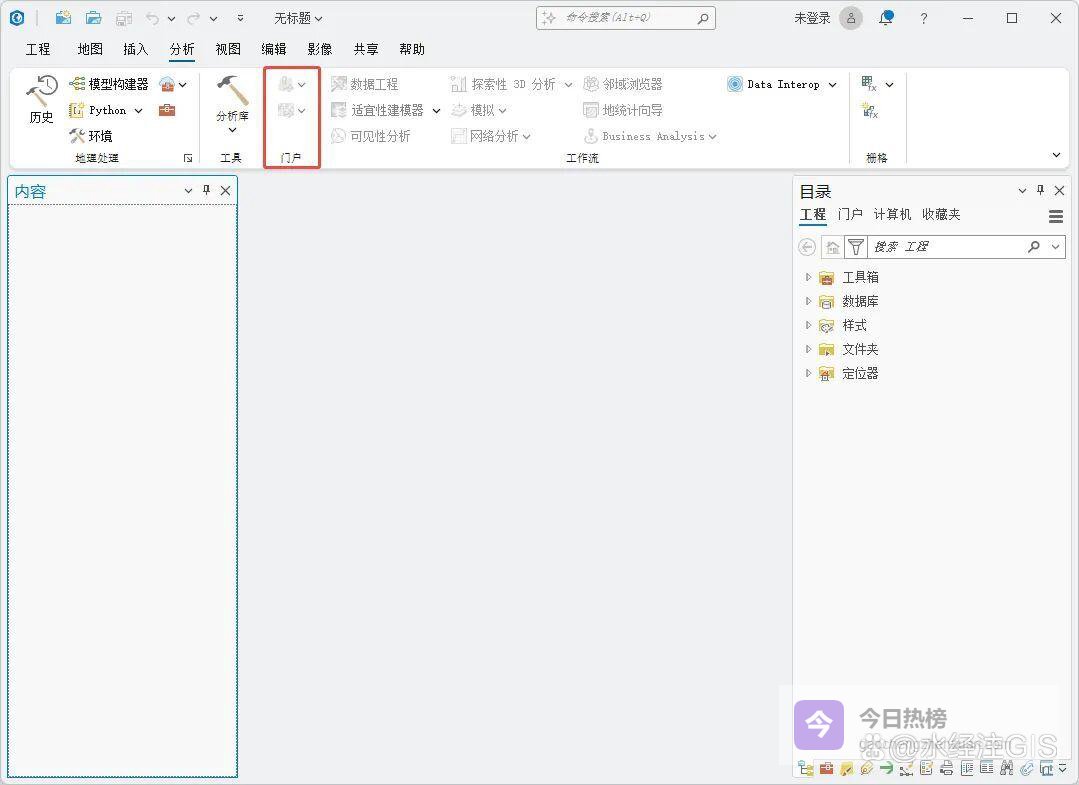1079x785 pixels.
Task: Click the 分析库 hammer tool icon
Action: (232, 91)
